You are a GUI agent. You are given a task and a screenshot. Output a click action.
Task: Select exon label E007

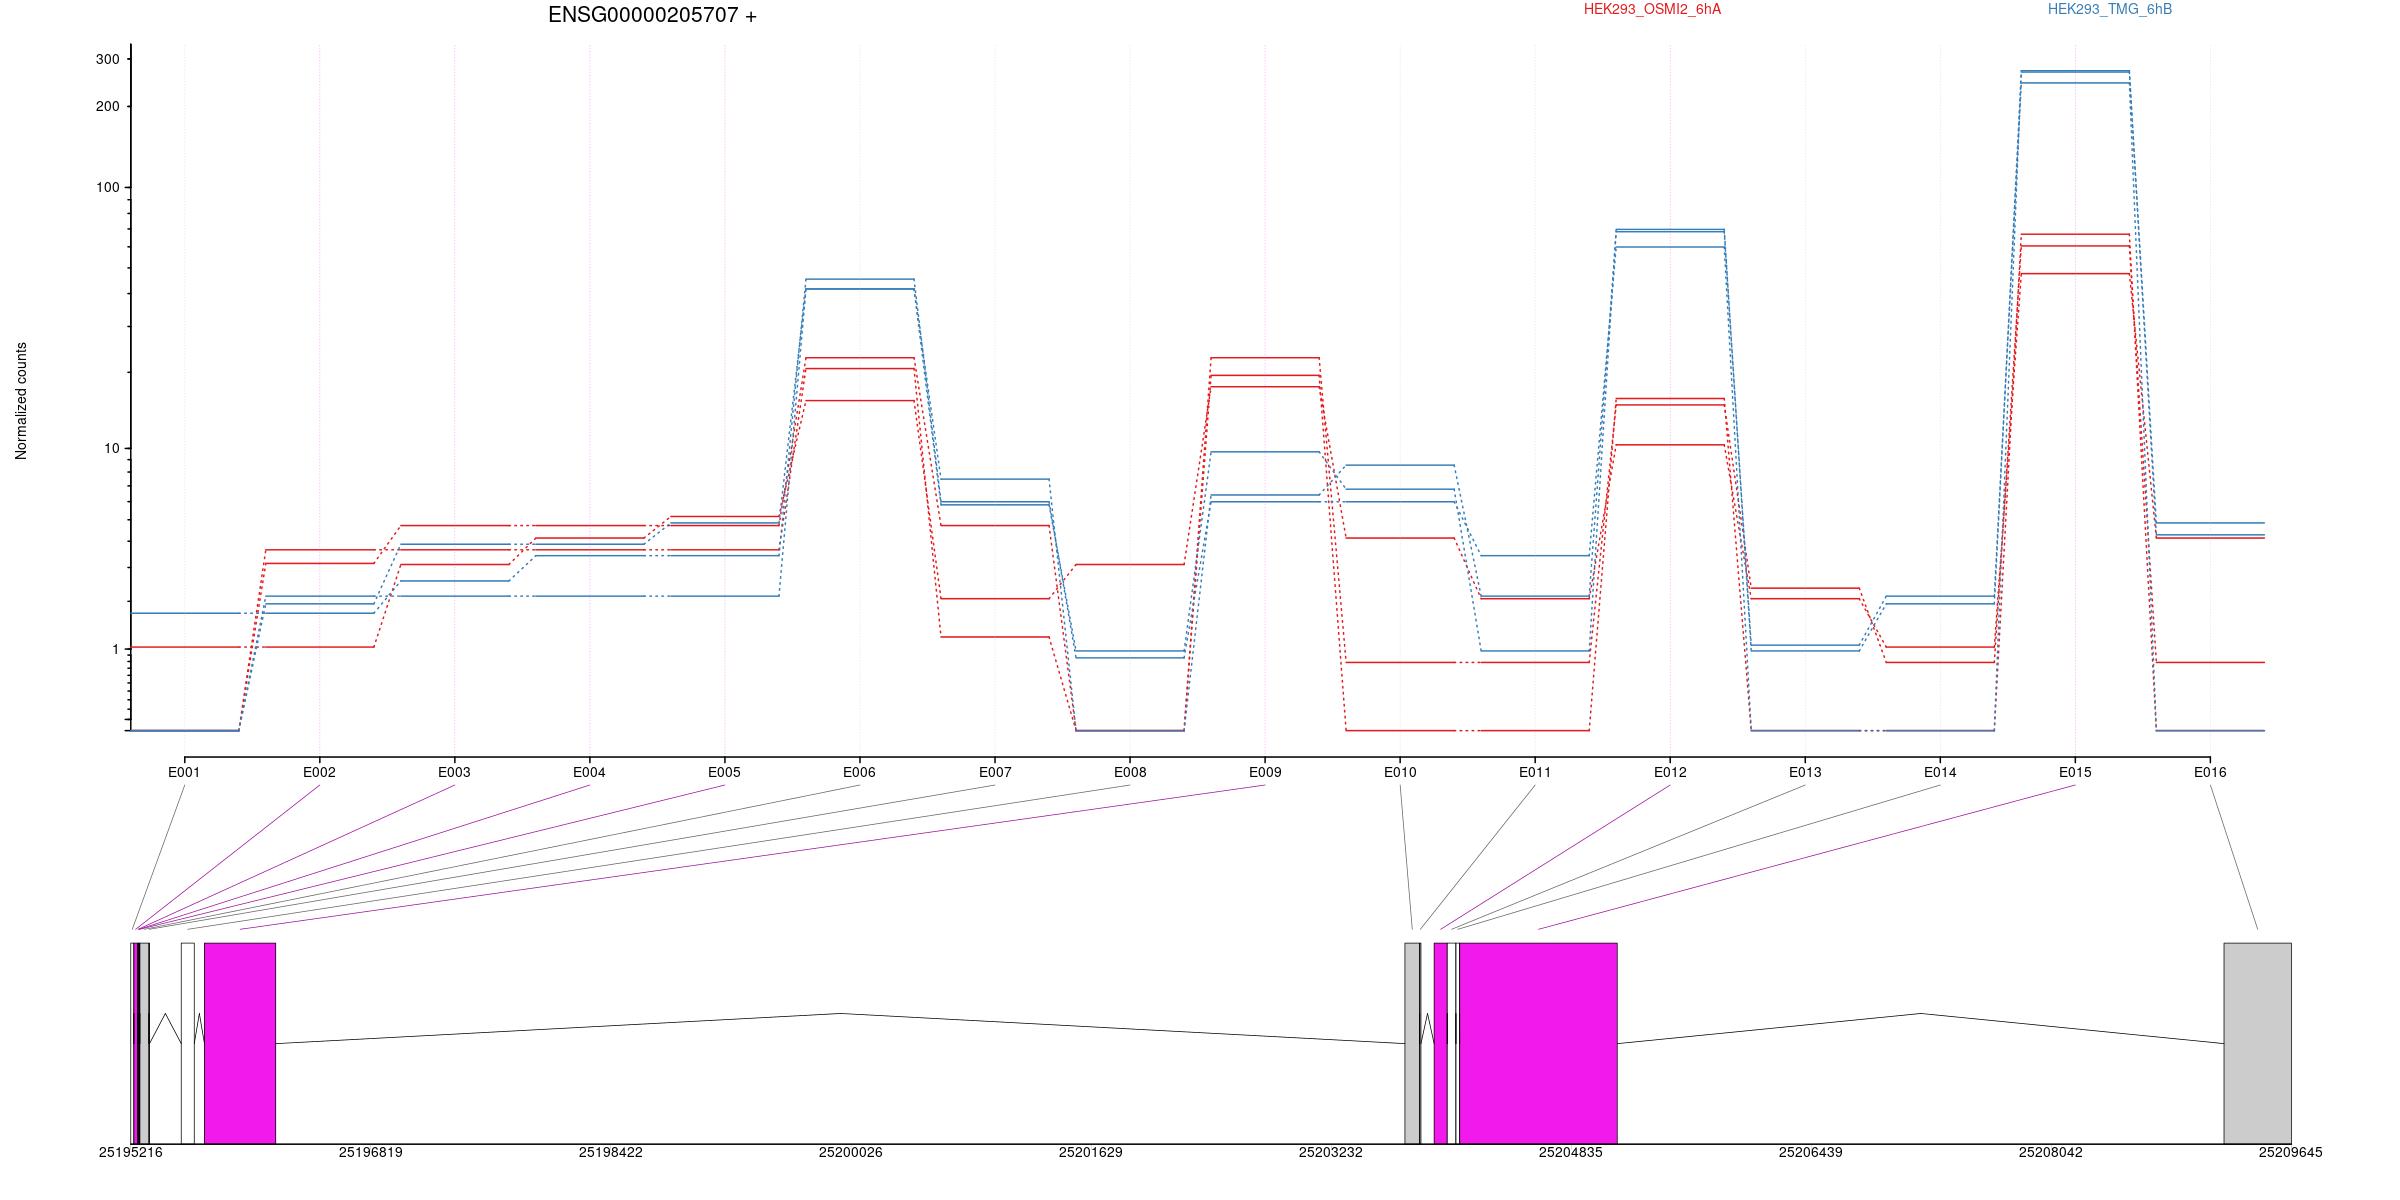click(x=995, y=772)
